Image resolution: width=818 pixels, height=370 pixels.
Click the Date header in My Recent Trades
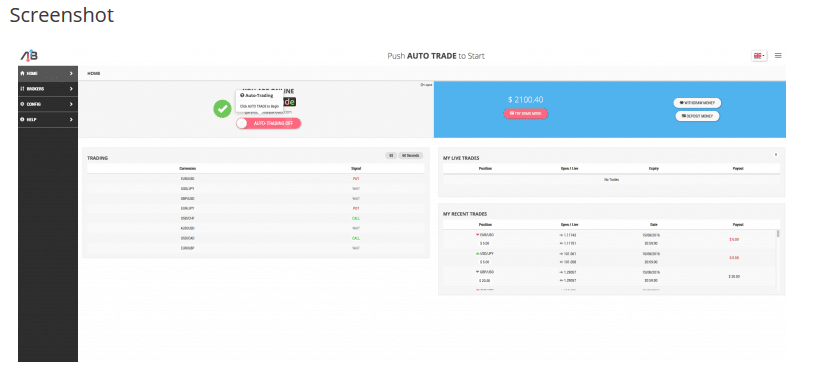(653, 224)
